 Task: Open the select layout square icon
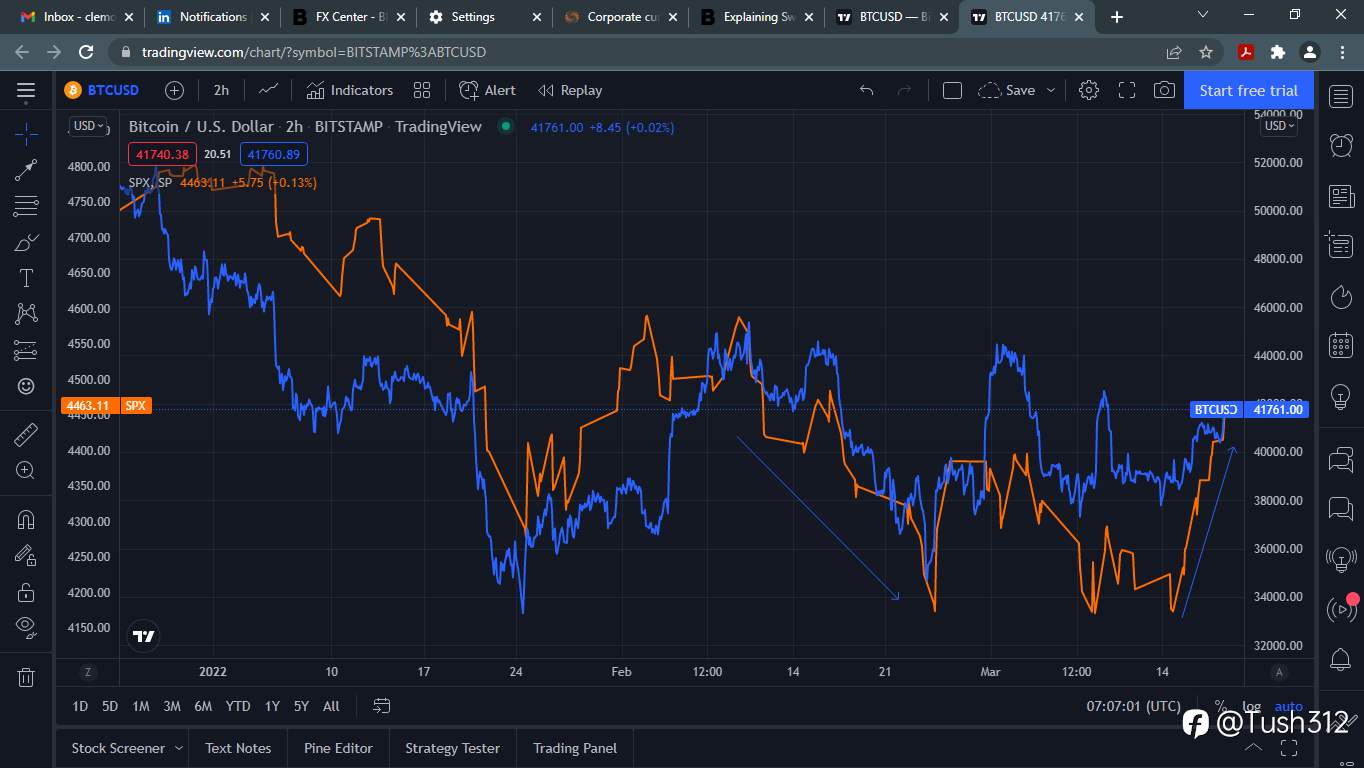952,90
